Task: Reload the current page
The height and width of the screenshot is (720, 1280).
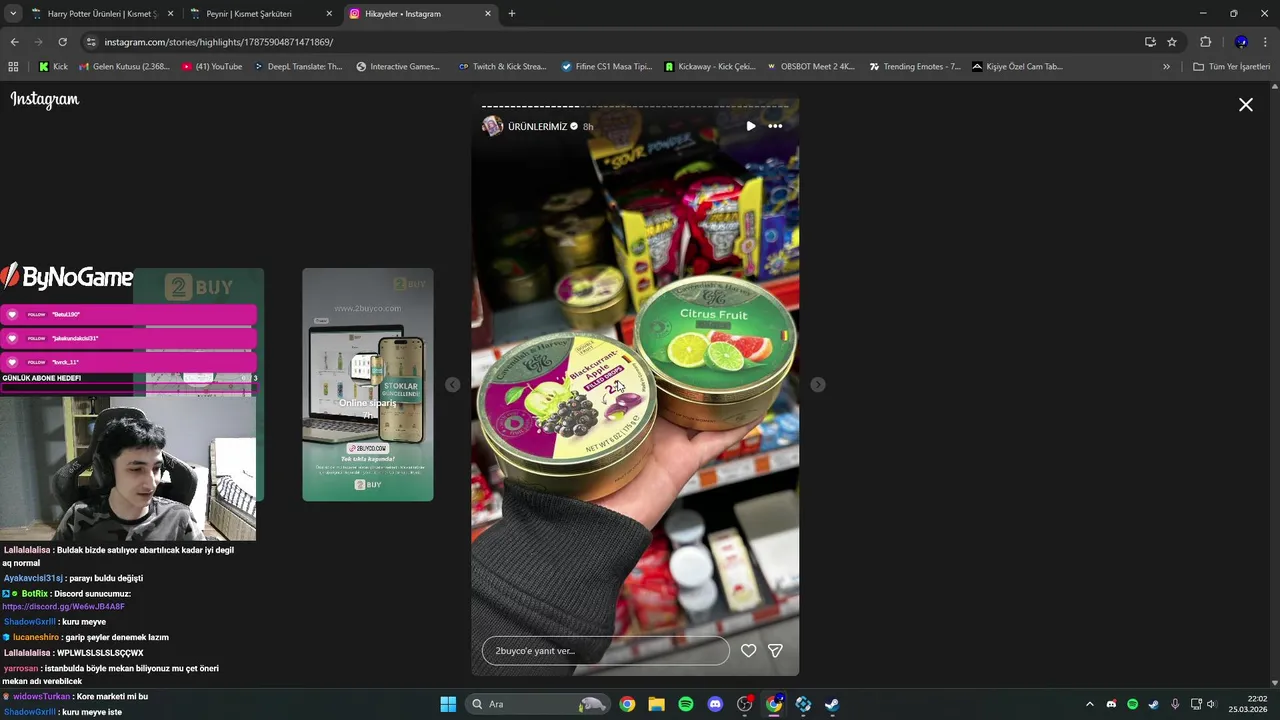Action: point(62,42)
